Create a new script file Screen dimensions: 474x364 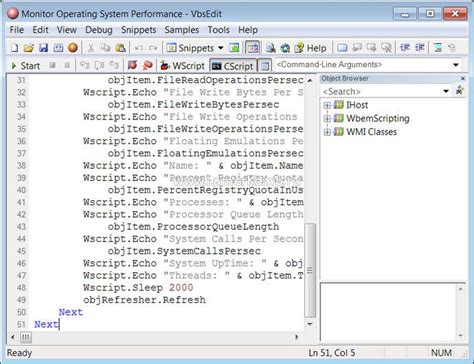coord(14,48)
